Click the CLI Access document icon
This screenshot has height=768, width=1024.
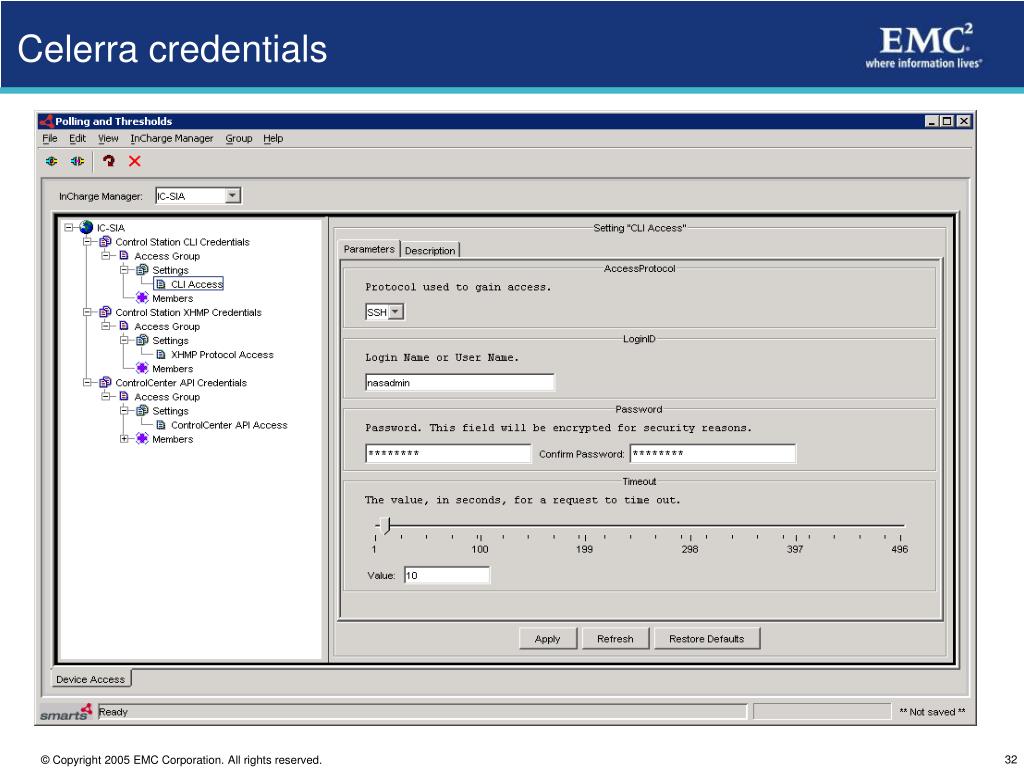pyautogui.click(x=161, y=284)
